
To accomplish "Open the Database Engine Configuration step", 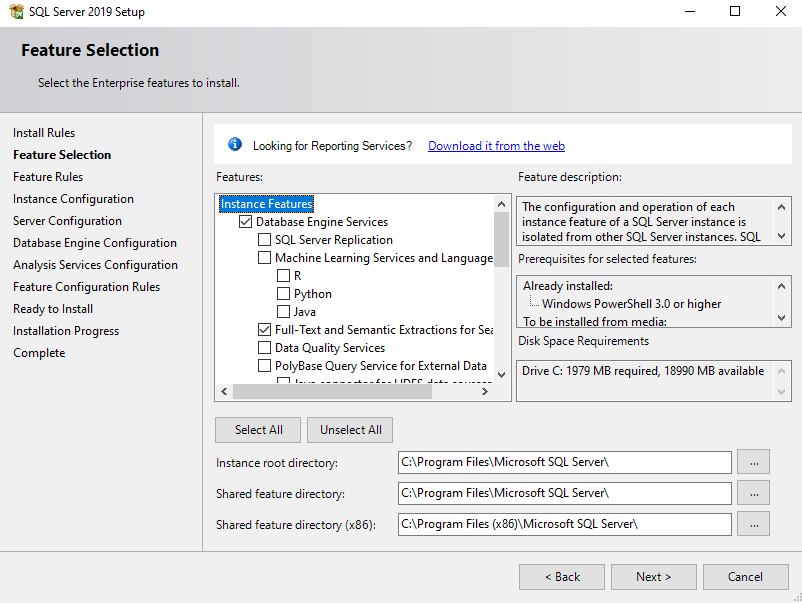I will coord(94,242).
